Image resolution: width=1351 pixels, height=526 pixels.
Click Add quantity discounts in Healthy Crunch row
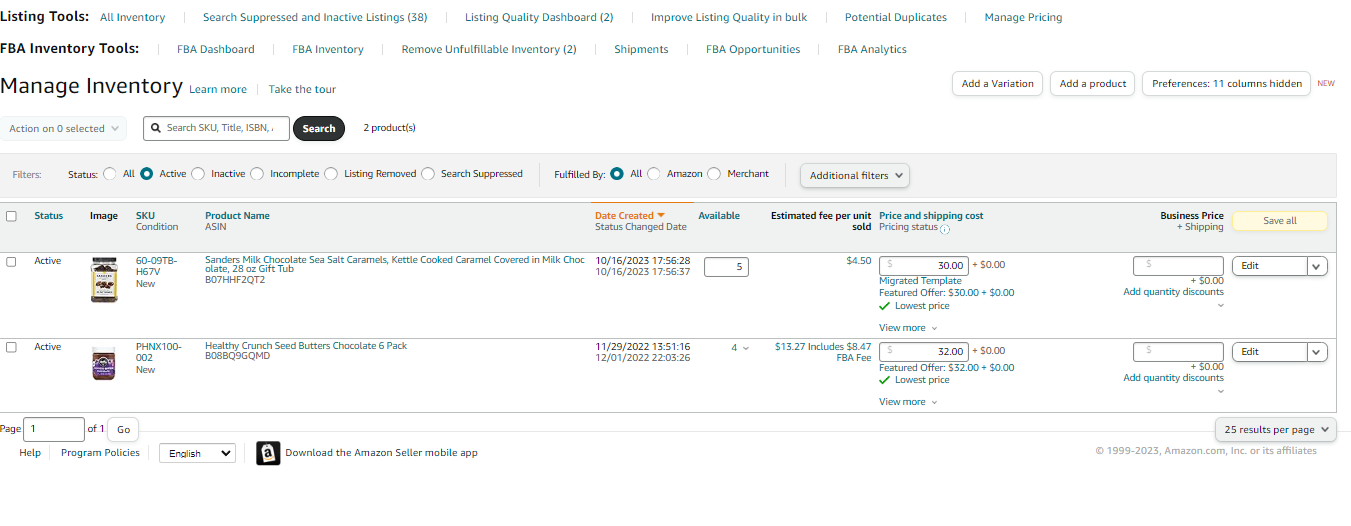[x=1173, y=378]
